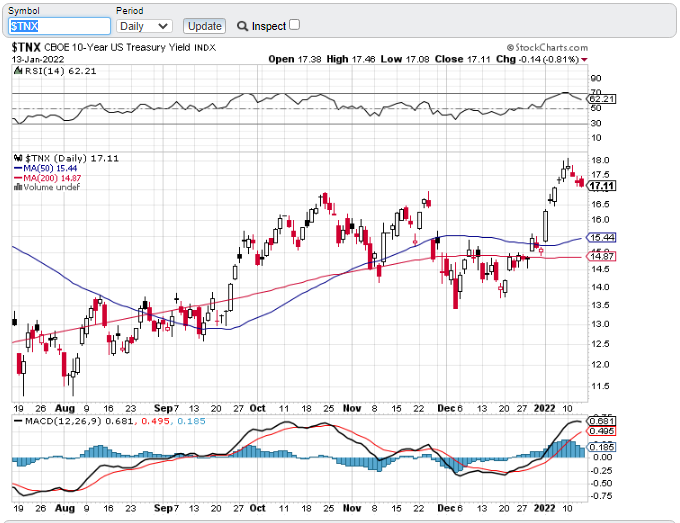Click the blue MA(50) 15.44 legend entry
680x523 pixels.
(x=46, y=168)
